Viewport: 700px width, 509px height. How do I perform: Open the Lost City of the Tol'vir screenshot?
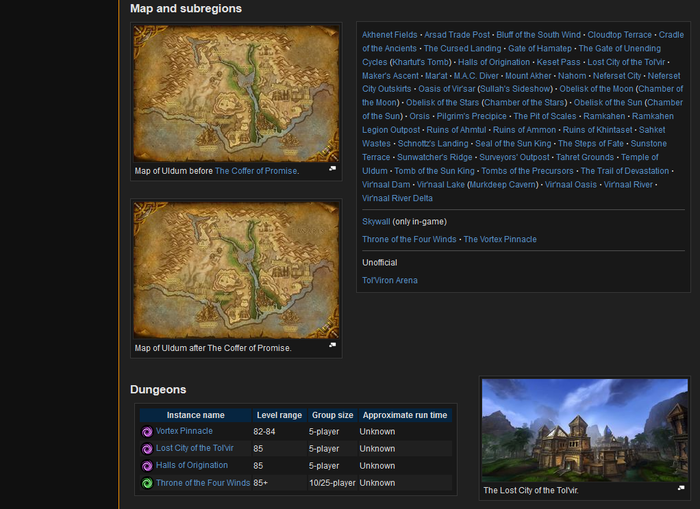click(585, 429)
